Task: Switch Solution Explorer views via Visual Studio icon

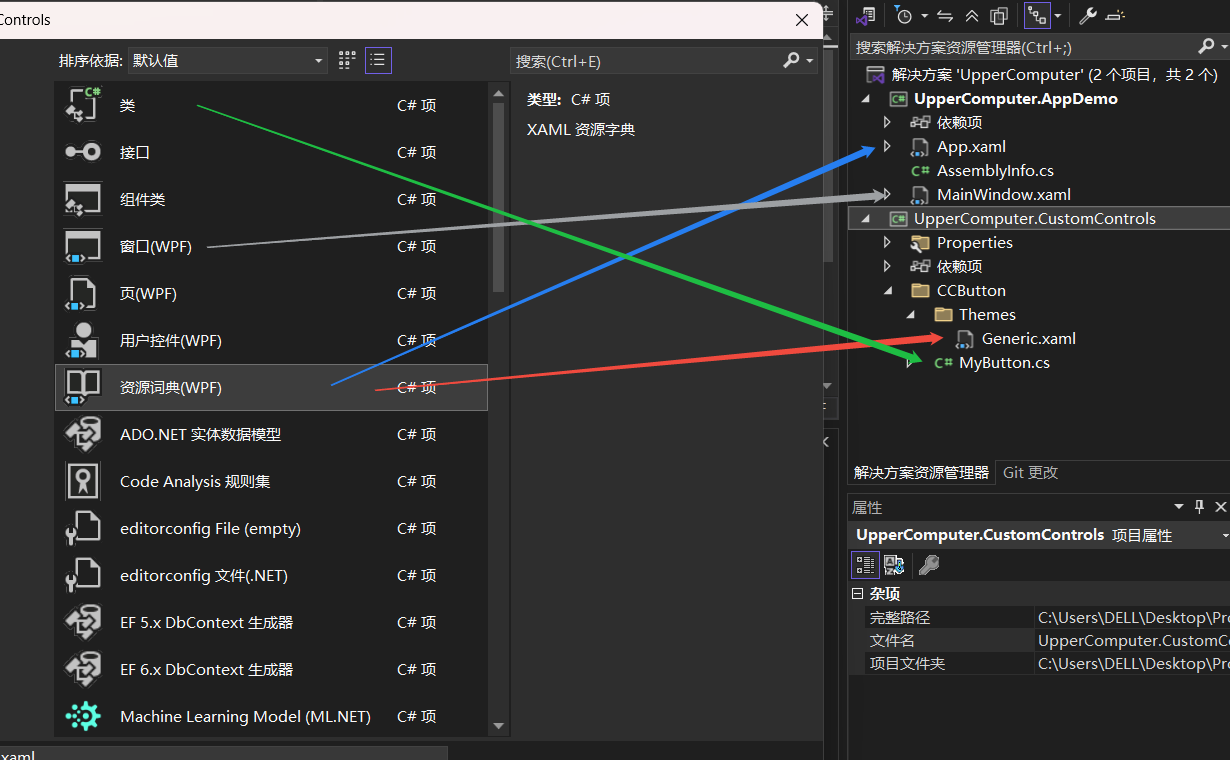Action: click(866, 16)
